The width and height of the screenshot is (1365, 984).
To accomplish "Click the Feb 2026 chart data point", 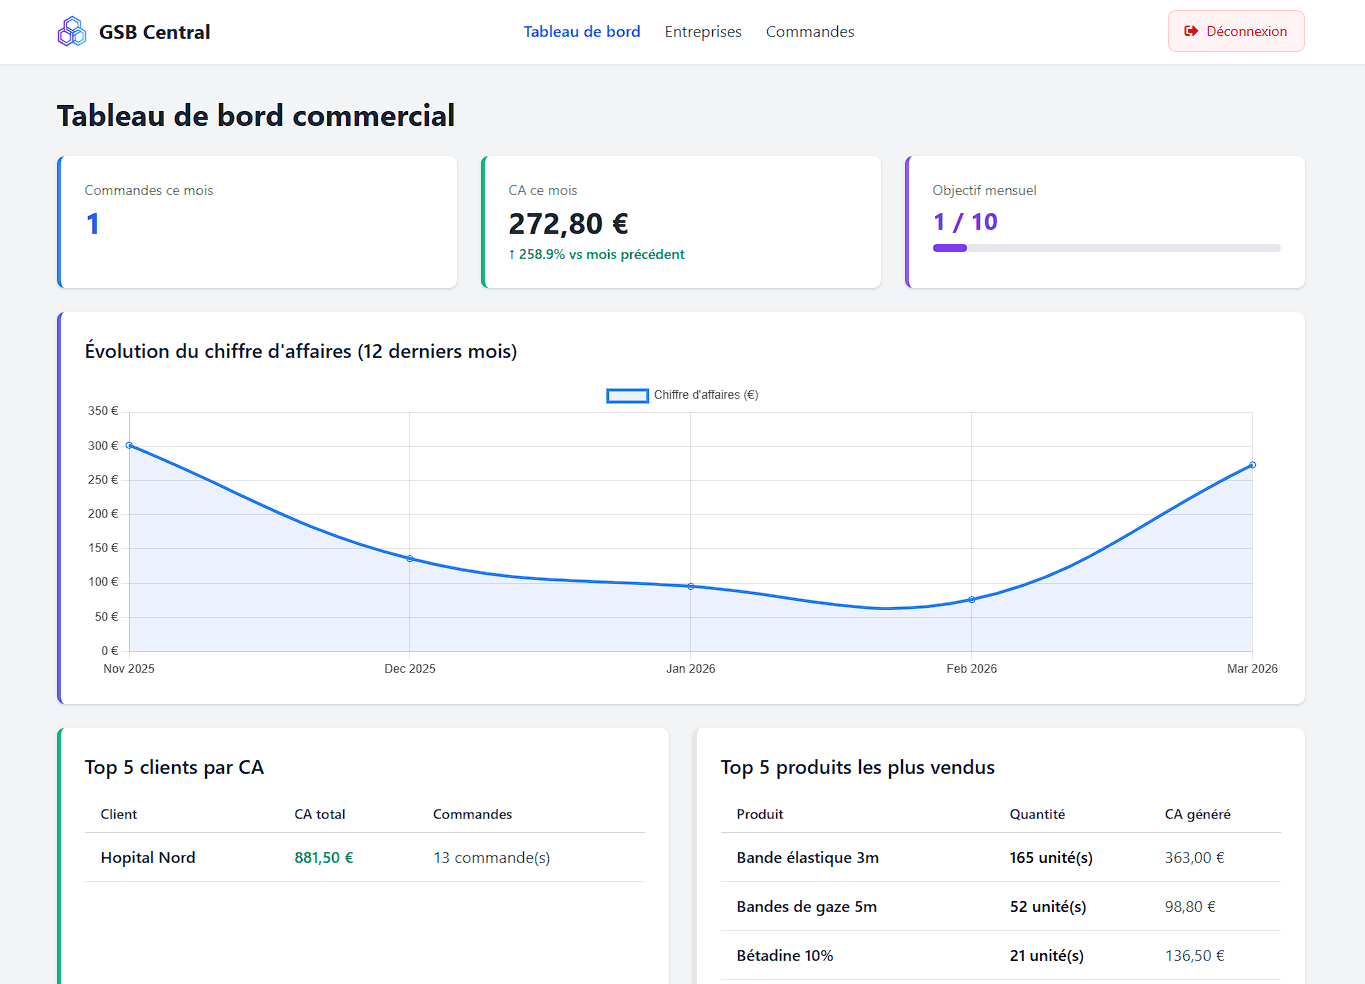I will tap(971, 600).
